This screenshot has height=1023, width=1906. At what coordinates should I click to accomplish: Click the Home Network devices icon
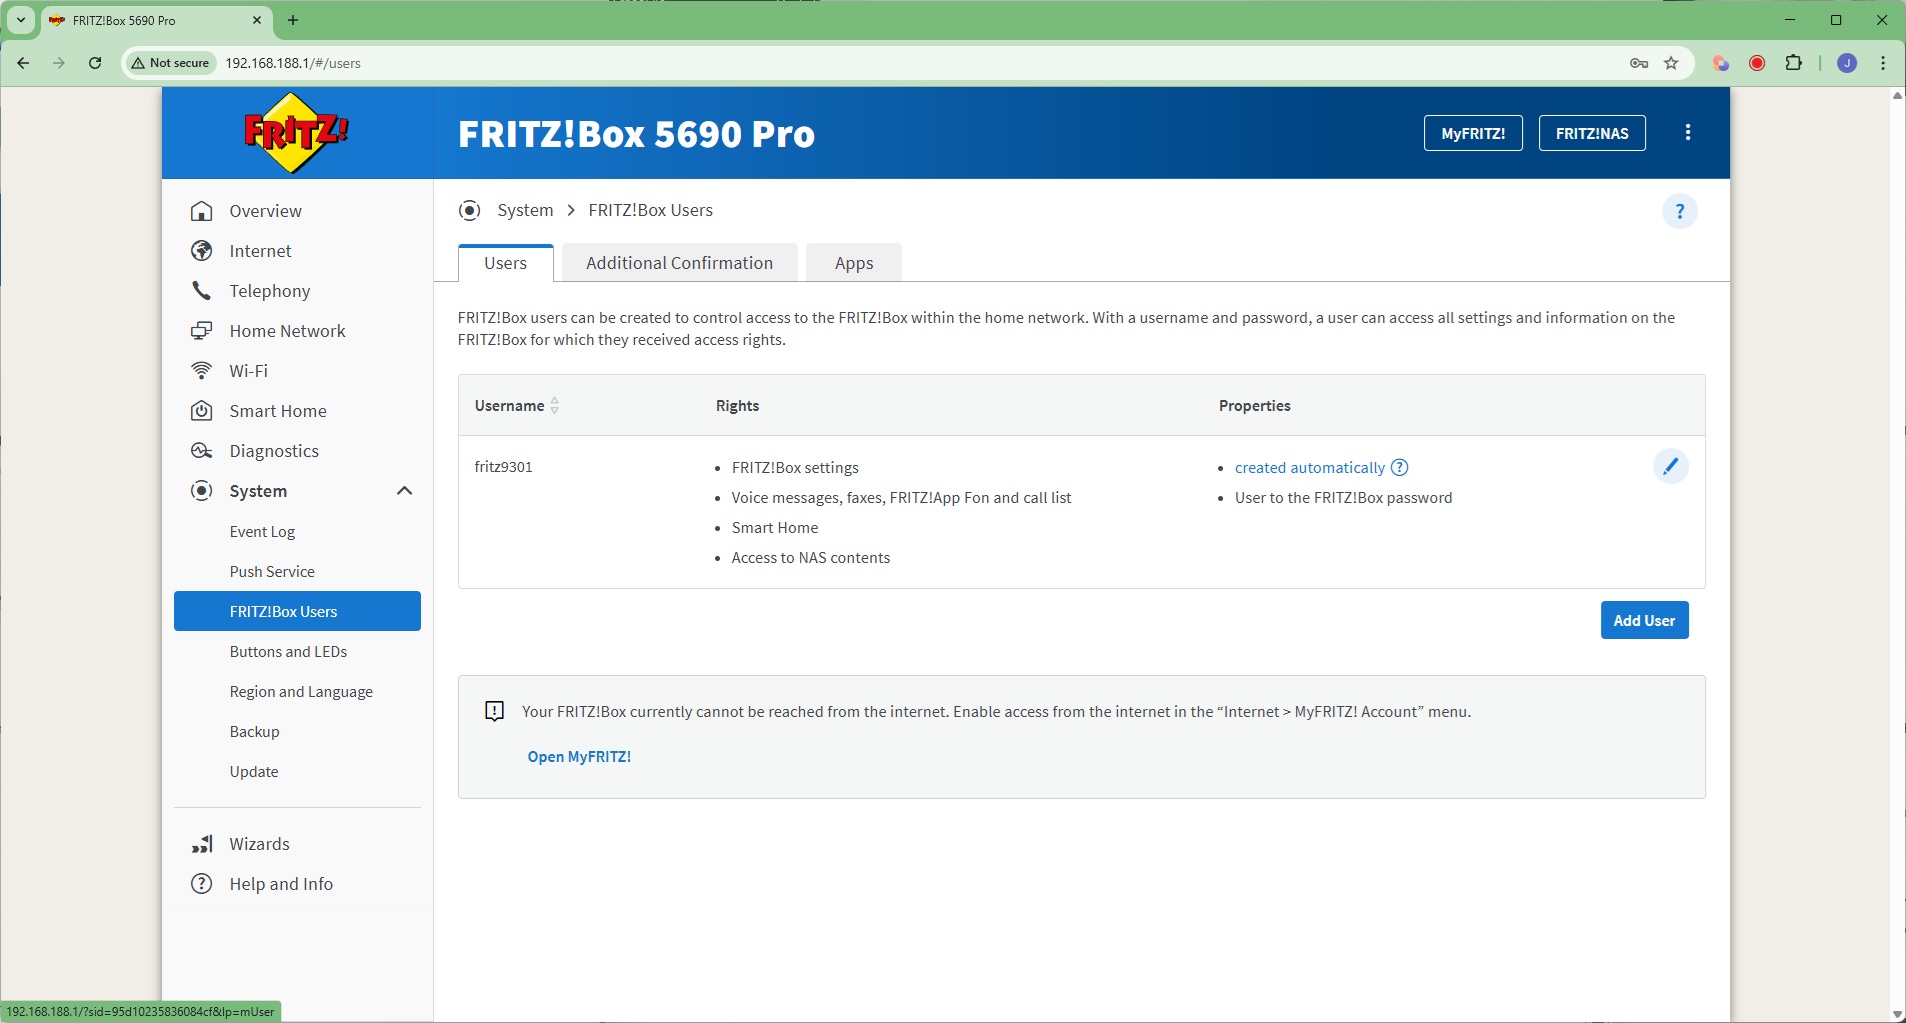(x=202, y=331)
